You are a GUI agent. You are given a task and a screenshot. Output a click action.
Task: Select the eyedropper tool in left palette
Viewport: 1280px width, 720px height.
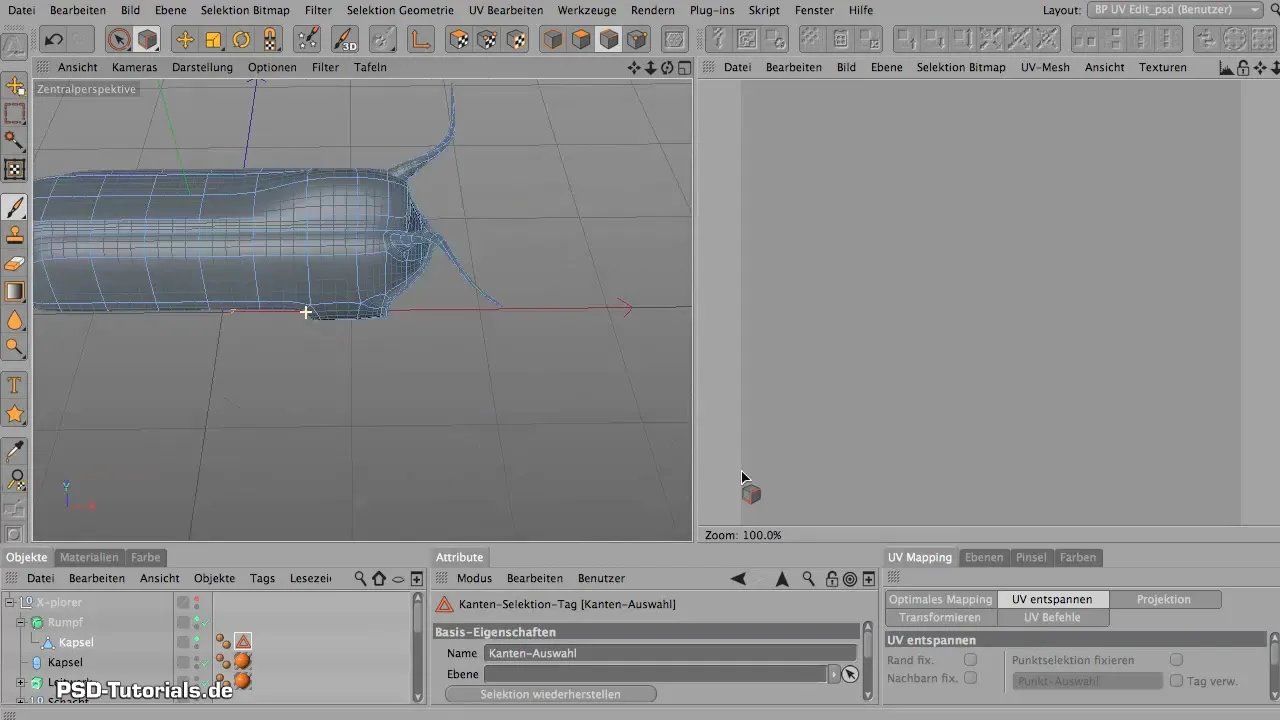[15, 451]
